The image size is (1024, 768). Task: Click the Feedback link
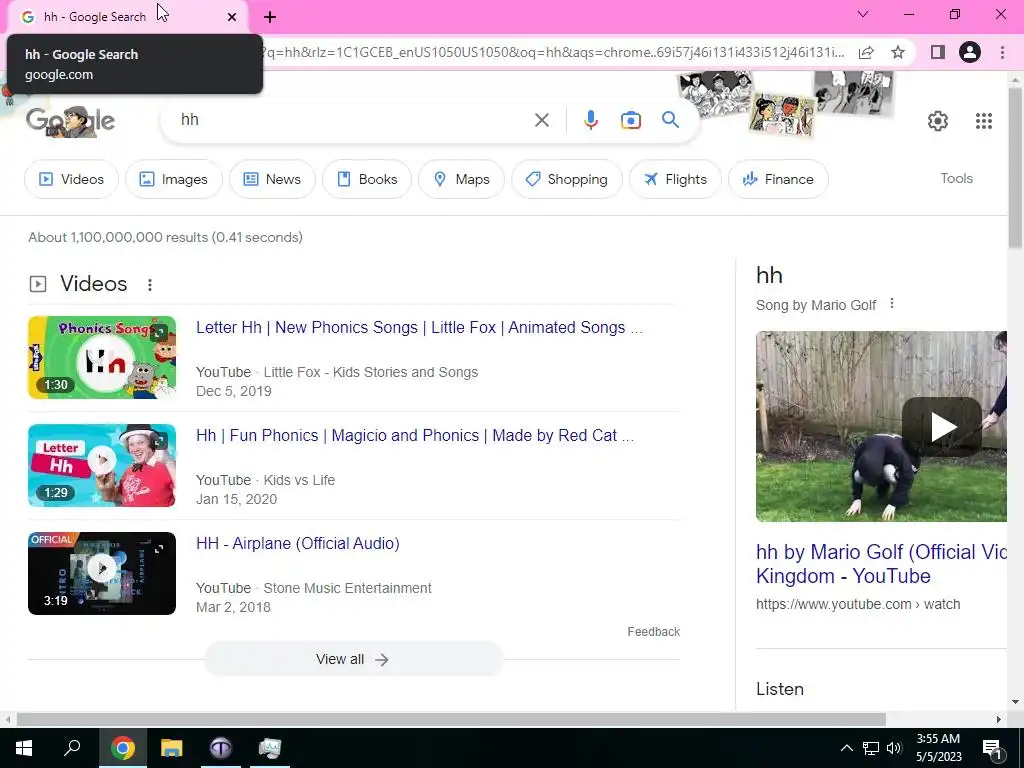[654, 632]
